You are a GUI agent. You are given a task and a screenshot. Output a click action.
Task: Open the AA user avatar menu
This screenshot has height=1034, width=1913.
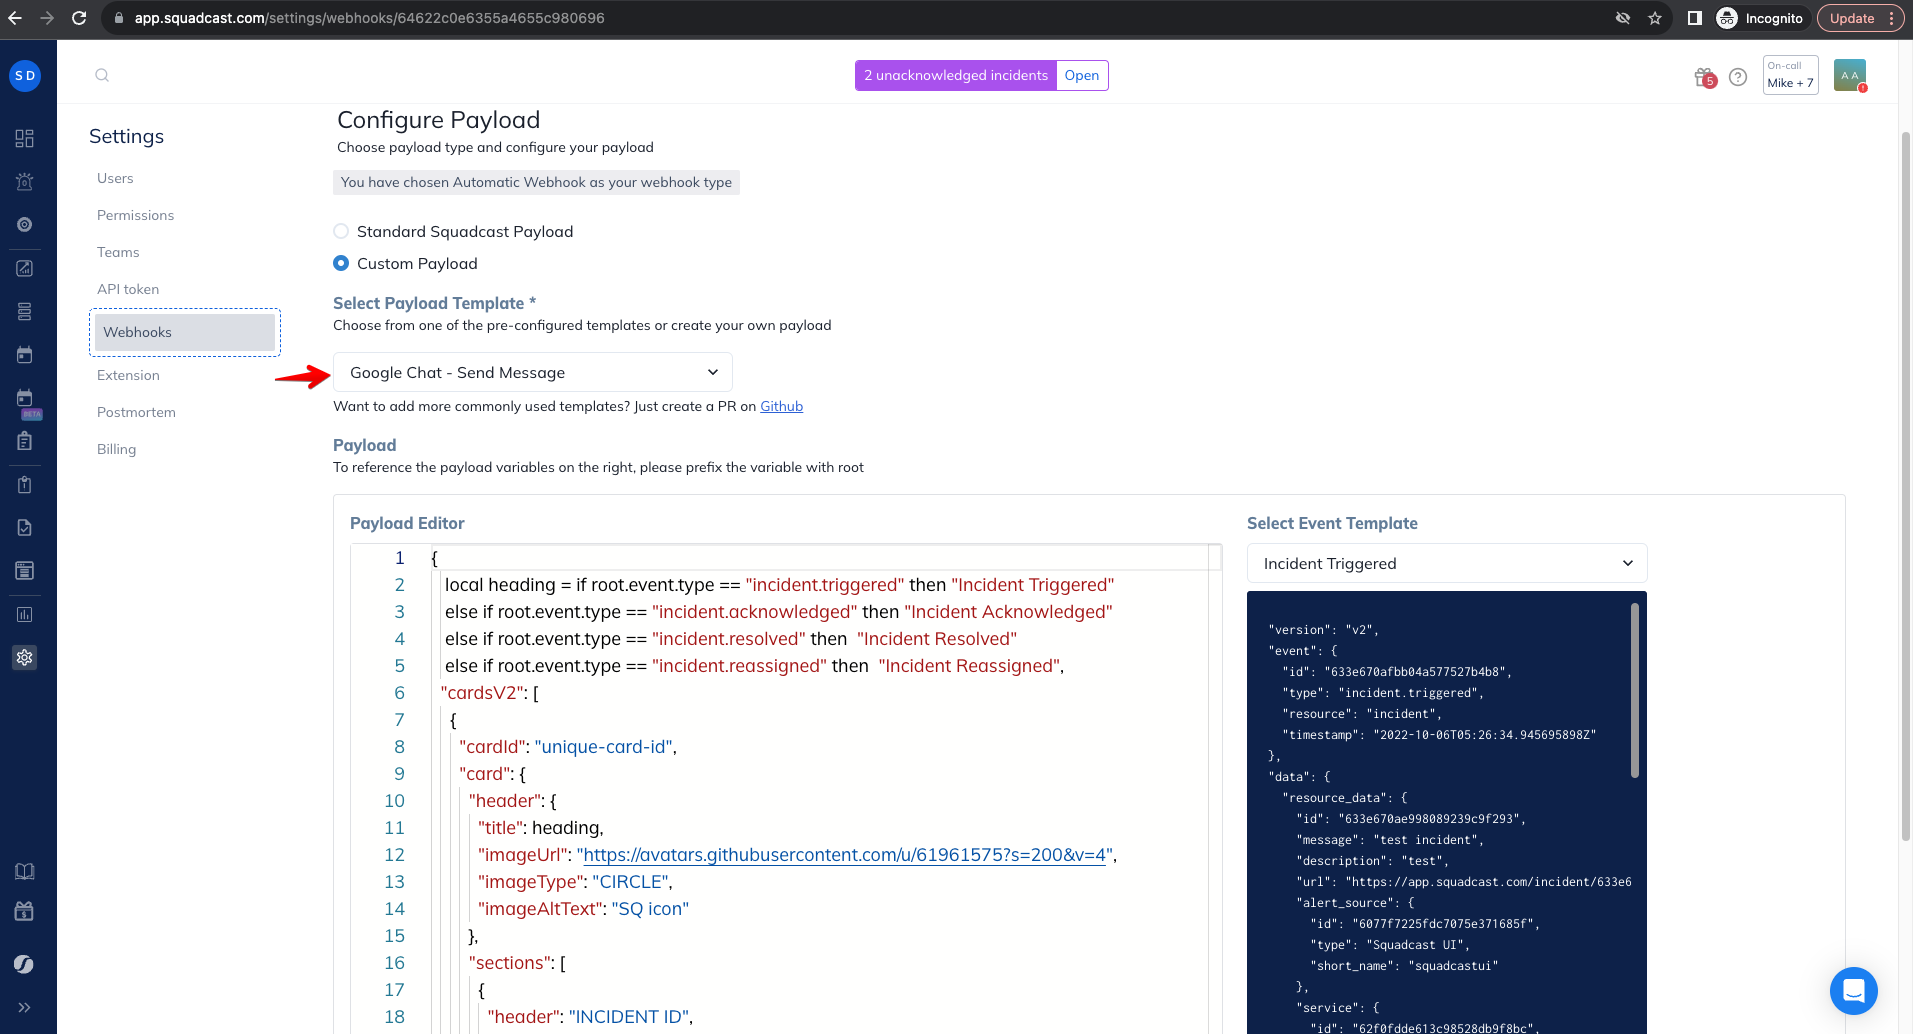pyautogui.click(x=1850, y=75)
